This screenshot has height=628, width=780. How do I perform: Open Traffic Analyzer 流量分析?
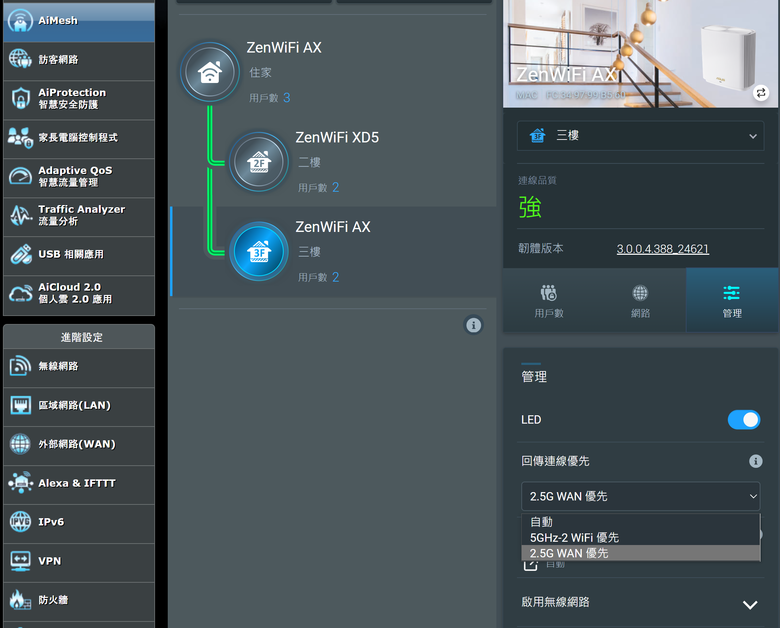[79, 216]
